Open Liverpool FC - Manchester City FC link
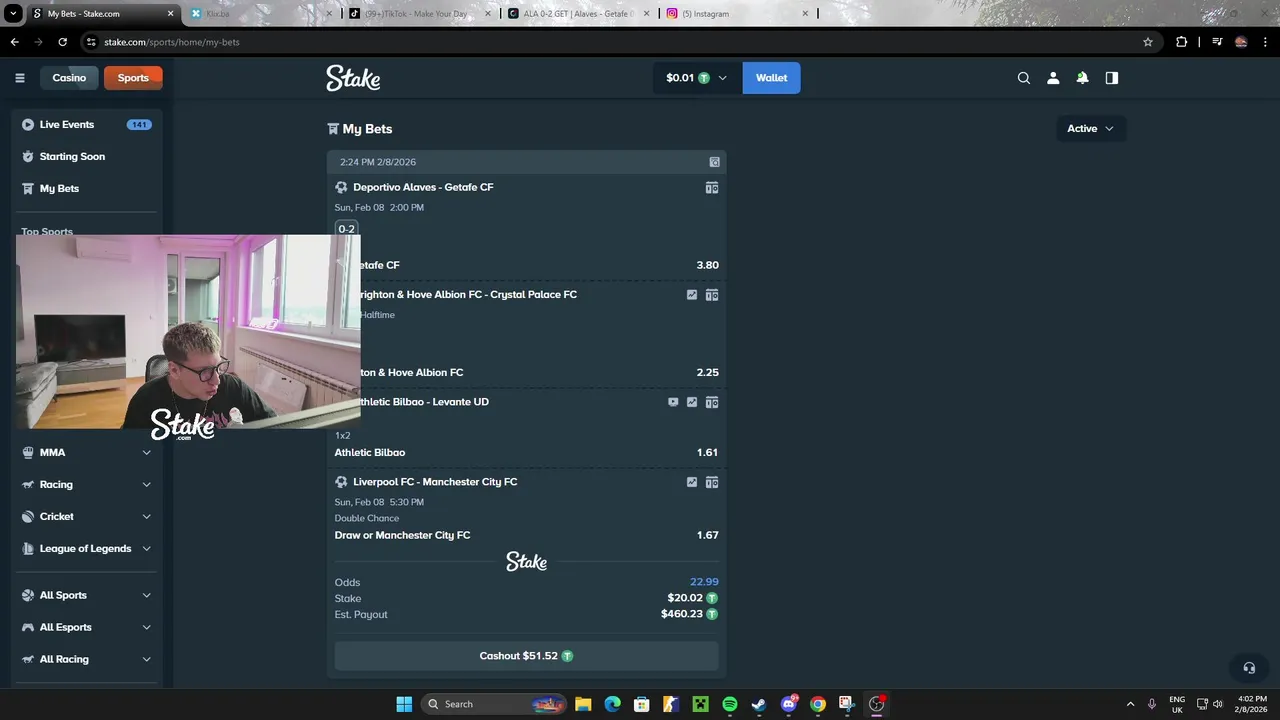This screenshot has height=720, width=1280. [x=435, y=482]
